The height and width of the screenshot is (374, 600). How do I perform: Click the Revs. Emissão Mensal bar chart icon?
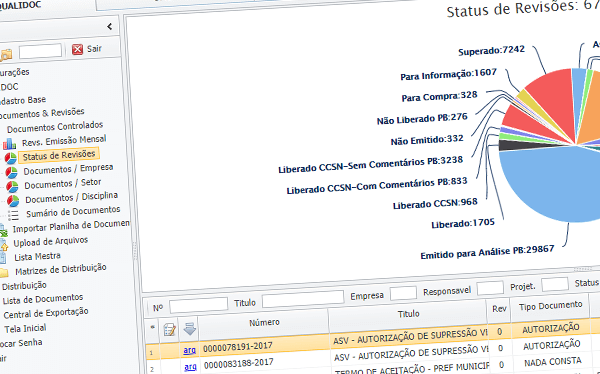9,144
